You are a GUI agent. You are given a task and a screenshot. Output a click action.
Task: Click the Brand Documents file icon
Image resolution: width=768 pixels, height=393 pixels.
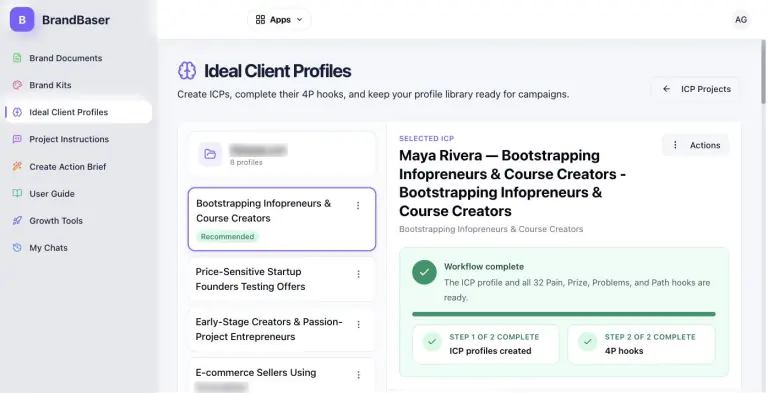point(17,58)
